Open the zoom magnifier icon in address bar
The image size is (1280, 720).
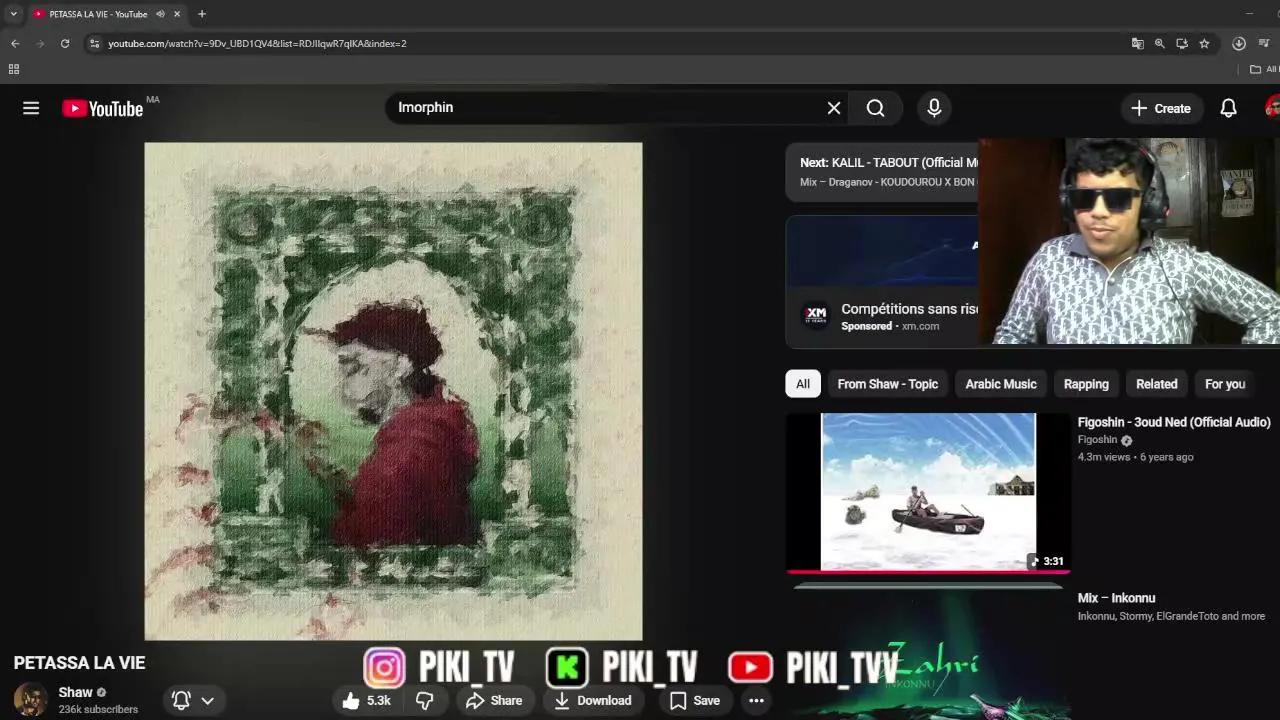pos(1159,44)
